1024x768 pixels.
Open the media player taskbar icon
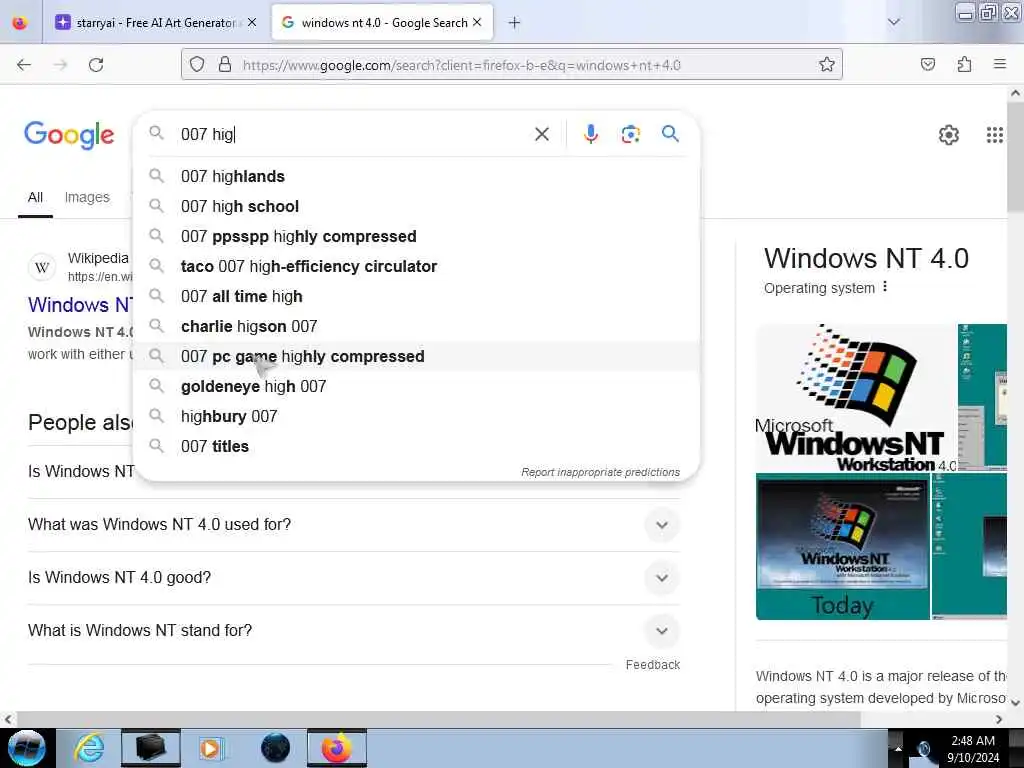click(x=210, y=748)
